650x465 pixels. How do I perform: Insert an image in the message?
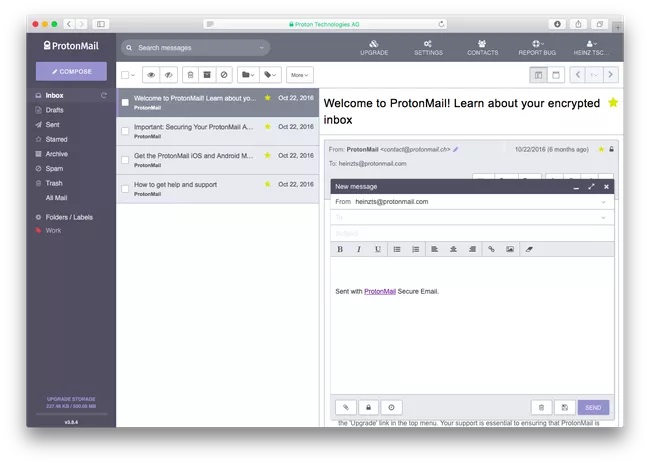(510, 249)
